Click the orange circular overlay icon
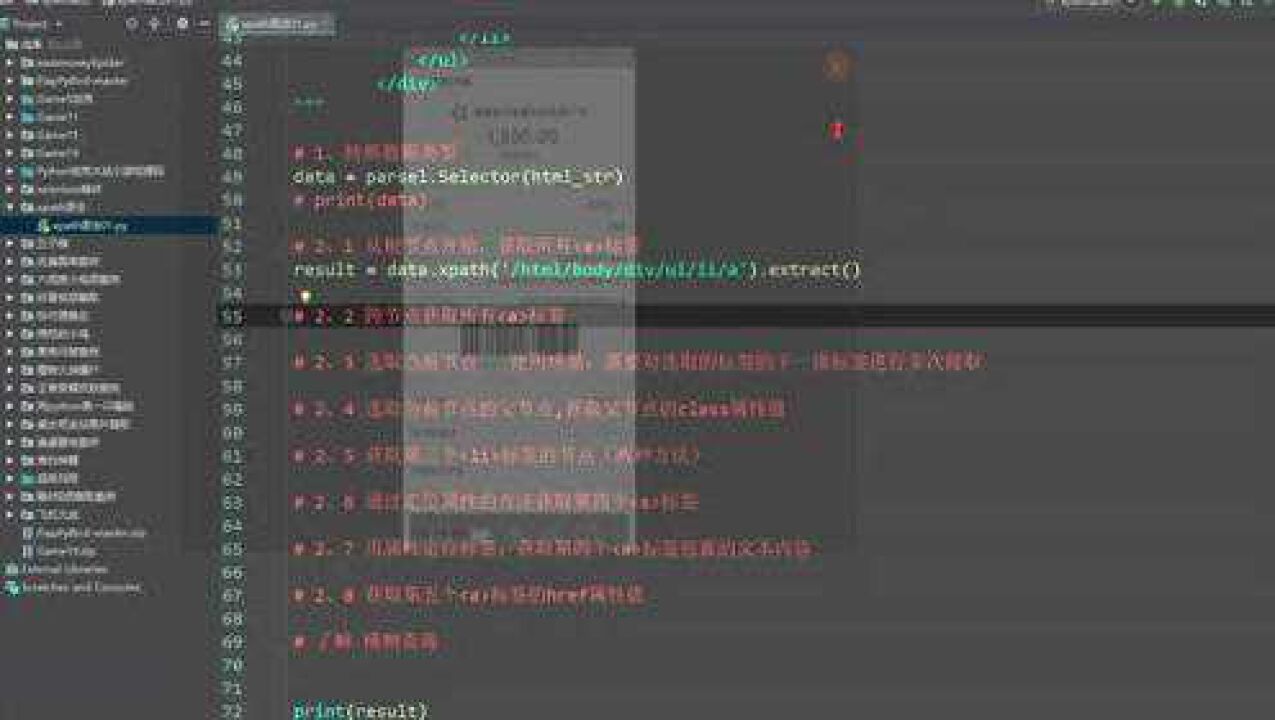Image resolution: width=1275 pixels, height=720 pixels. [x=837, y=67]
